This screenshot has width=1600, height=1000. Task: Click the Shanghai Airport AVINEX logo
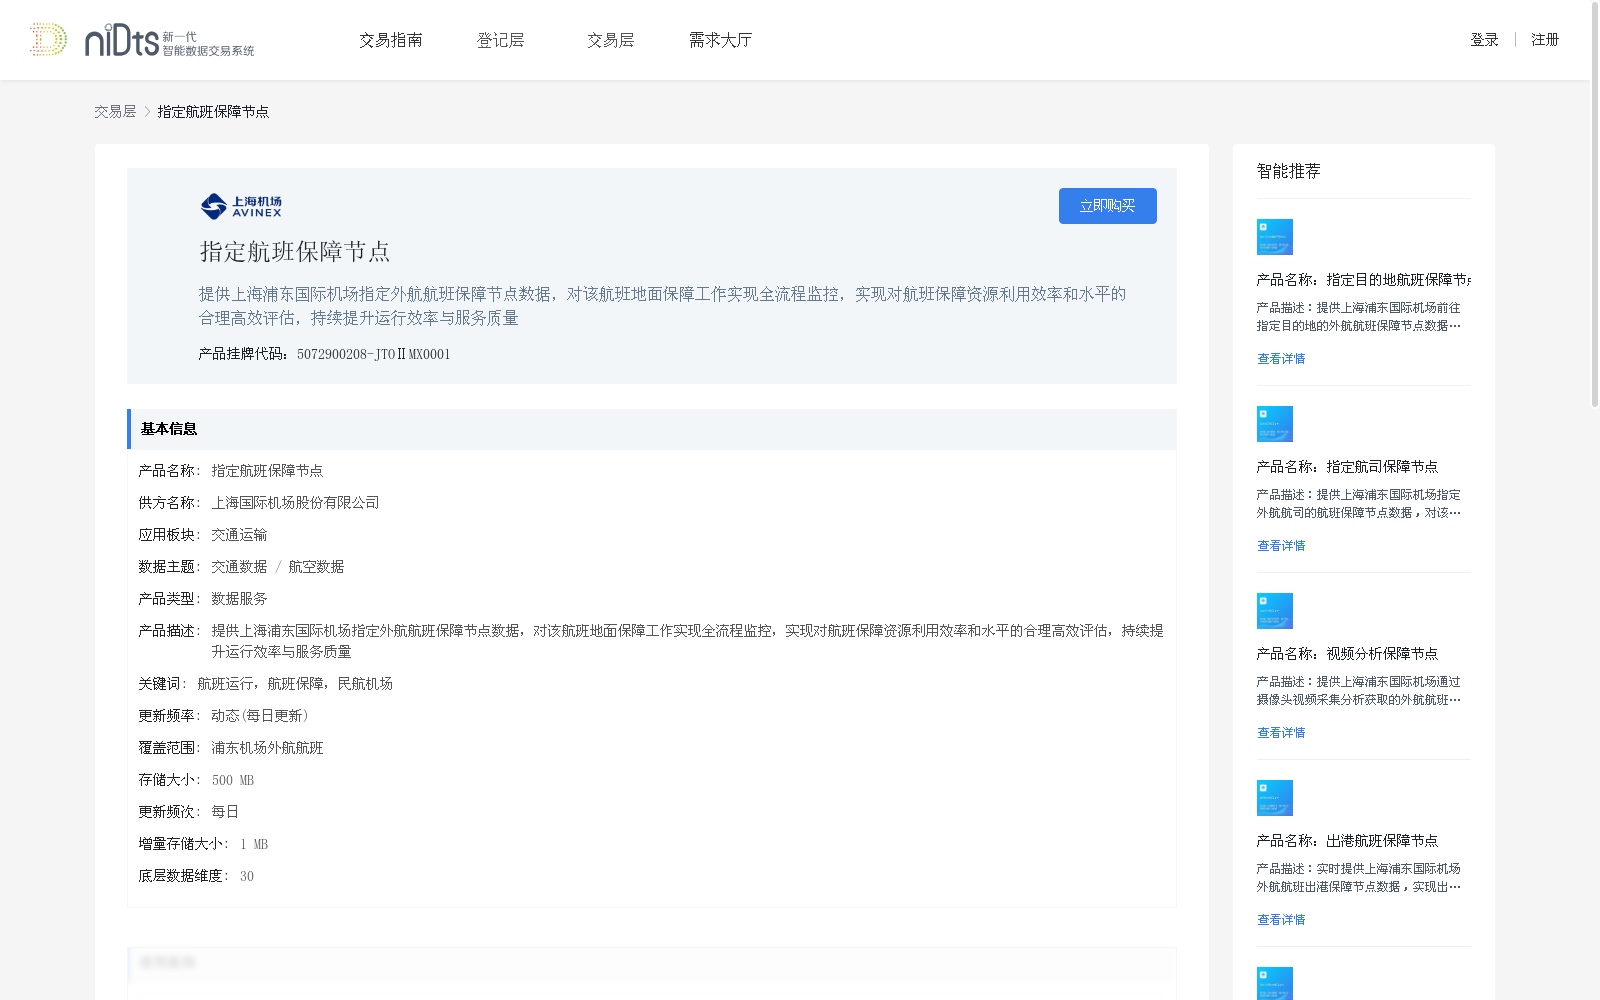[x=241, y=206]
